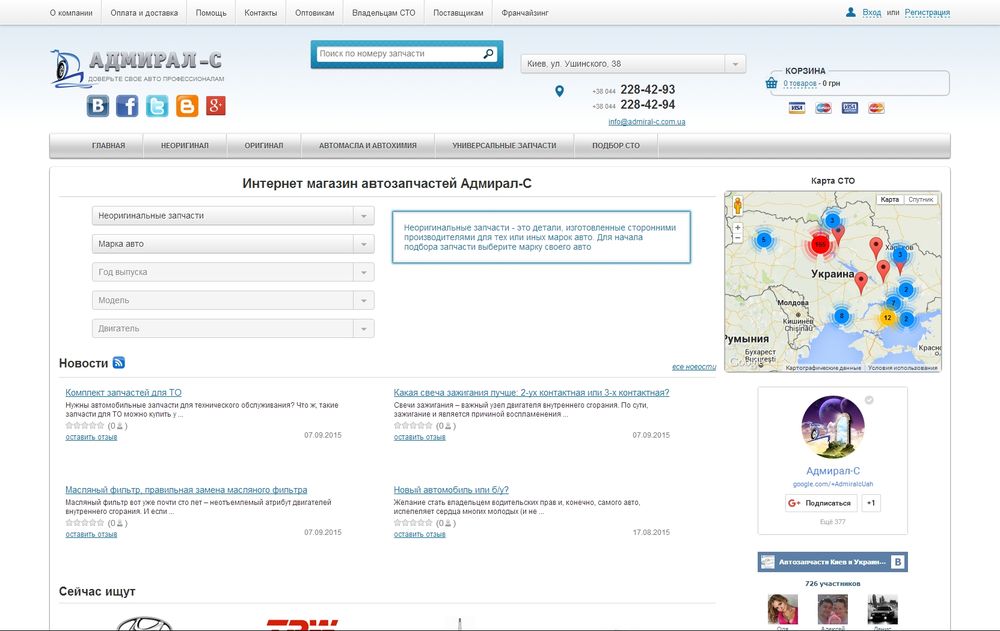Open the Какая свеча зажигания лучше article
The width and height of the screenshot is (1000, 631).
[x=531, y=392]
